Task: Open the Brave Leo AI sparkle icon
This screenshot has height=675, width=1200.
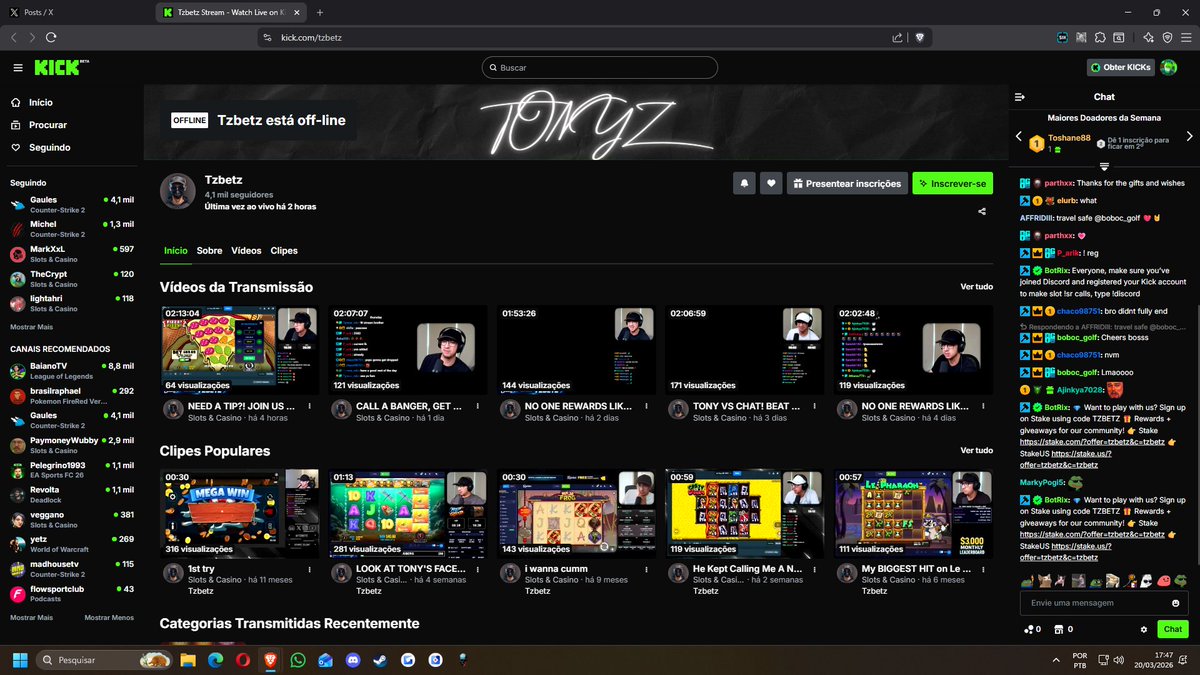Action: click(1148, 37)
